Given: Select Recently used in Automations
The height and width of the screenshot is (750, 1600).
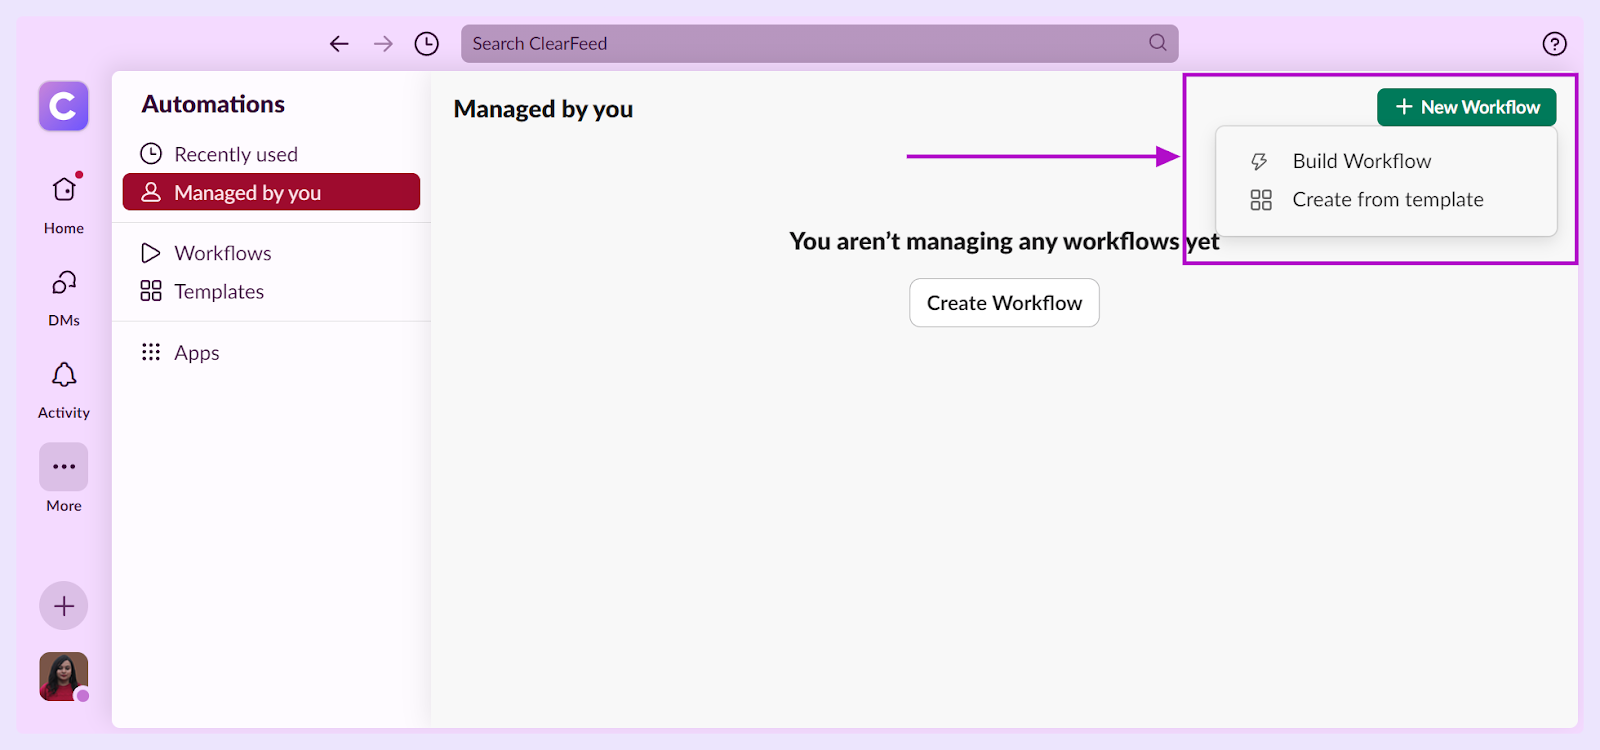Looking at the screenshot, I should pyautogui.click(x=271, y=154).
